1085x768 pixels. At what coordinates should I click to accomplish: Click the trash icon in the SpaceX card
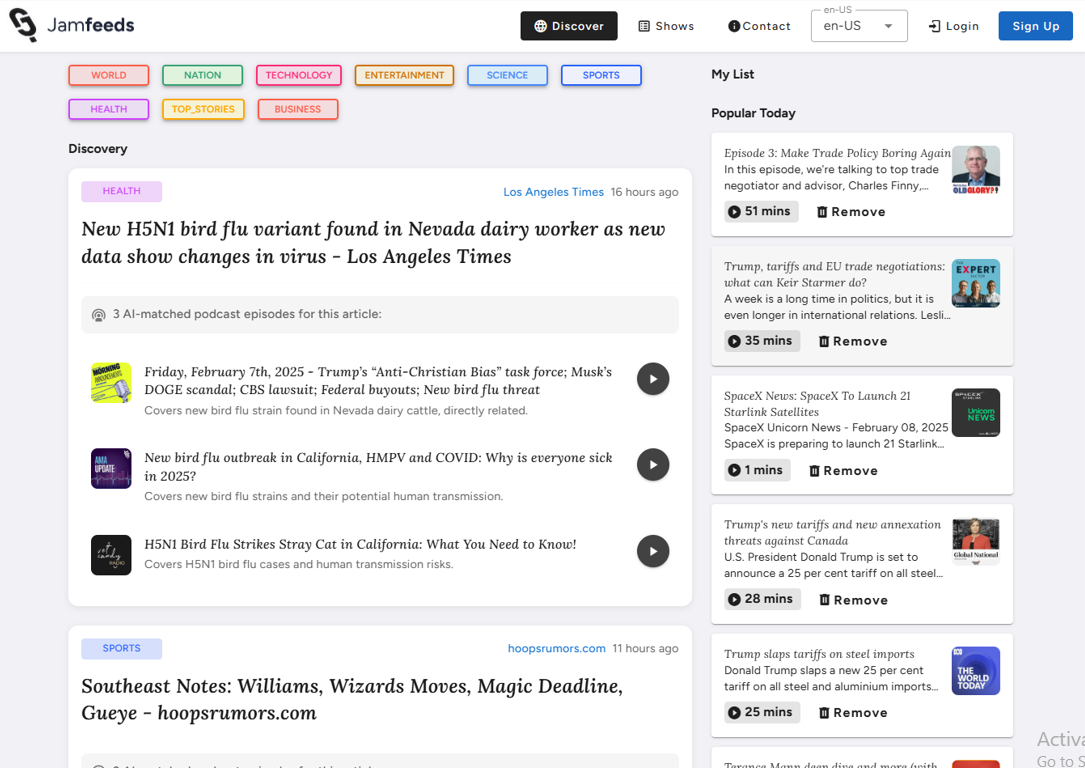click(814, 470)
